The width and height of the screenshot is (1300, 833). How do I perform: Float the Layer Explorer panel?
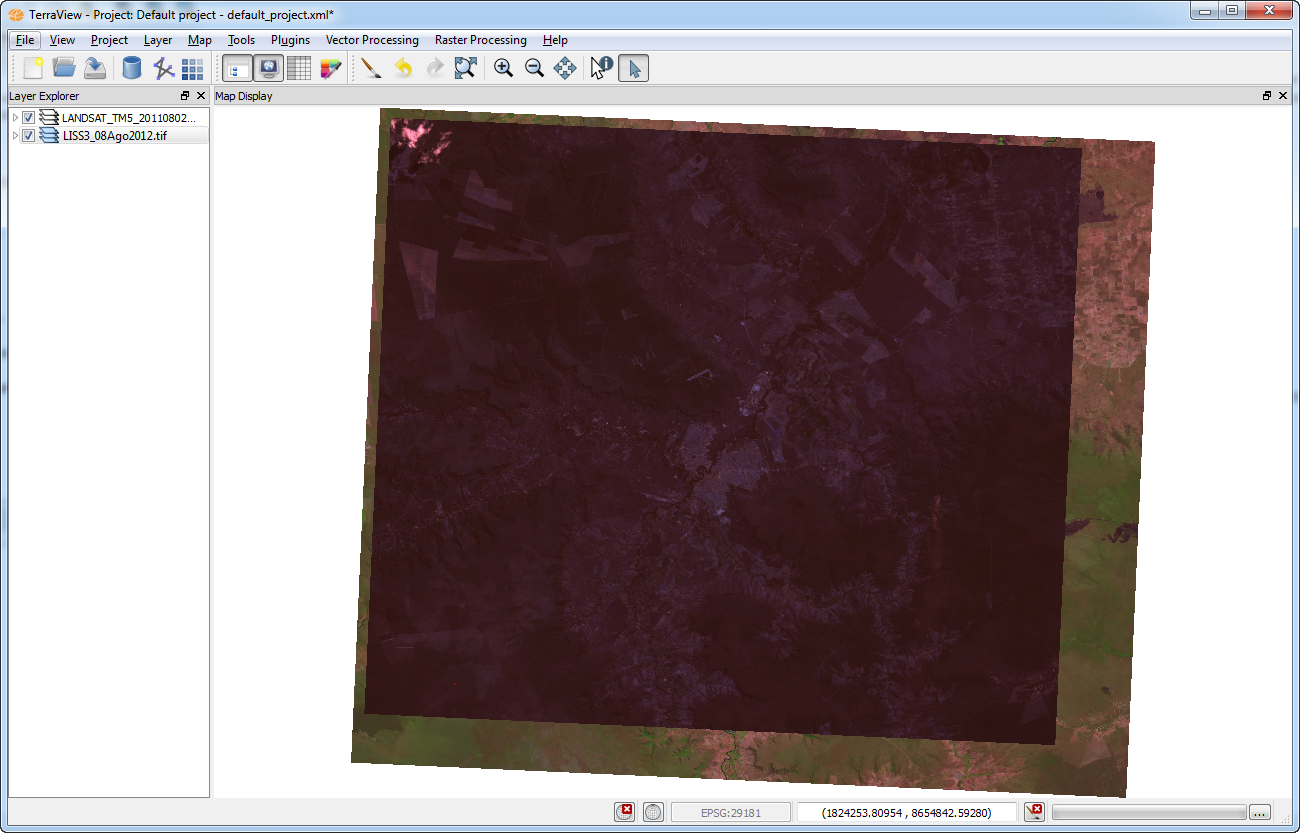[185, 96]
